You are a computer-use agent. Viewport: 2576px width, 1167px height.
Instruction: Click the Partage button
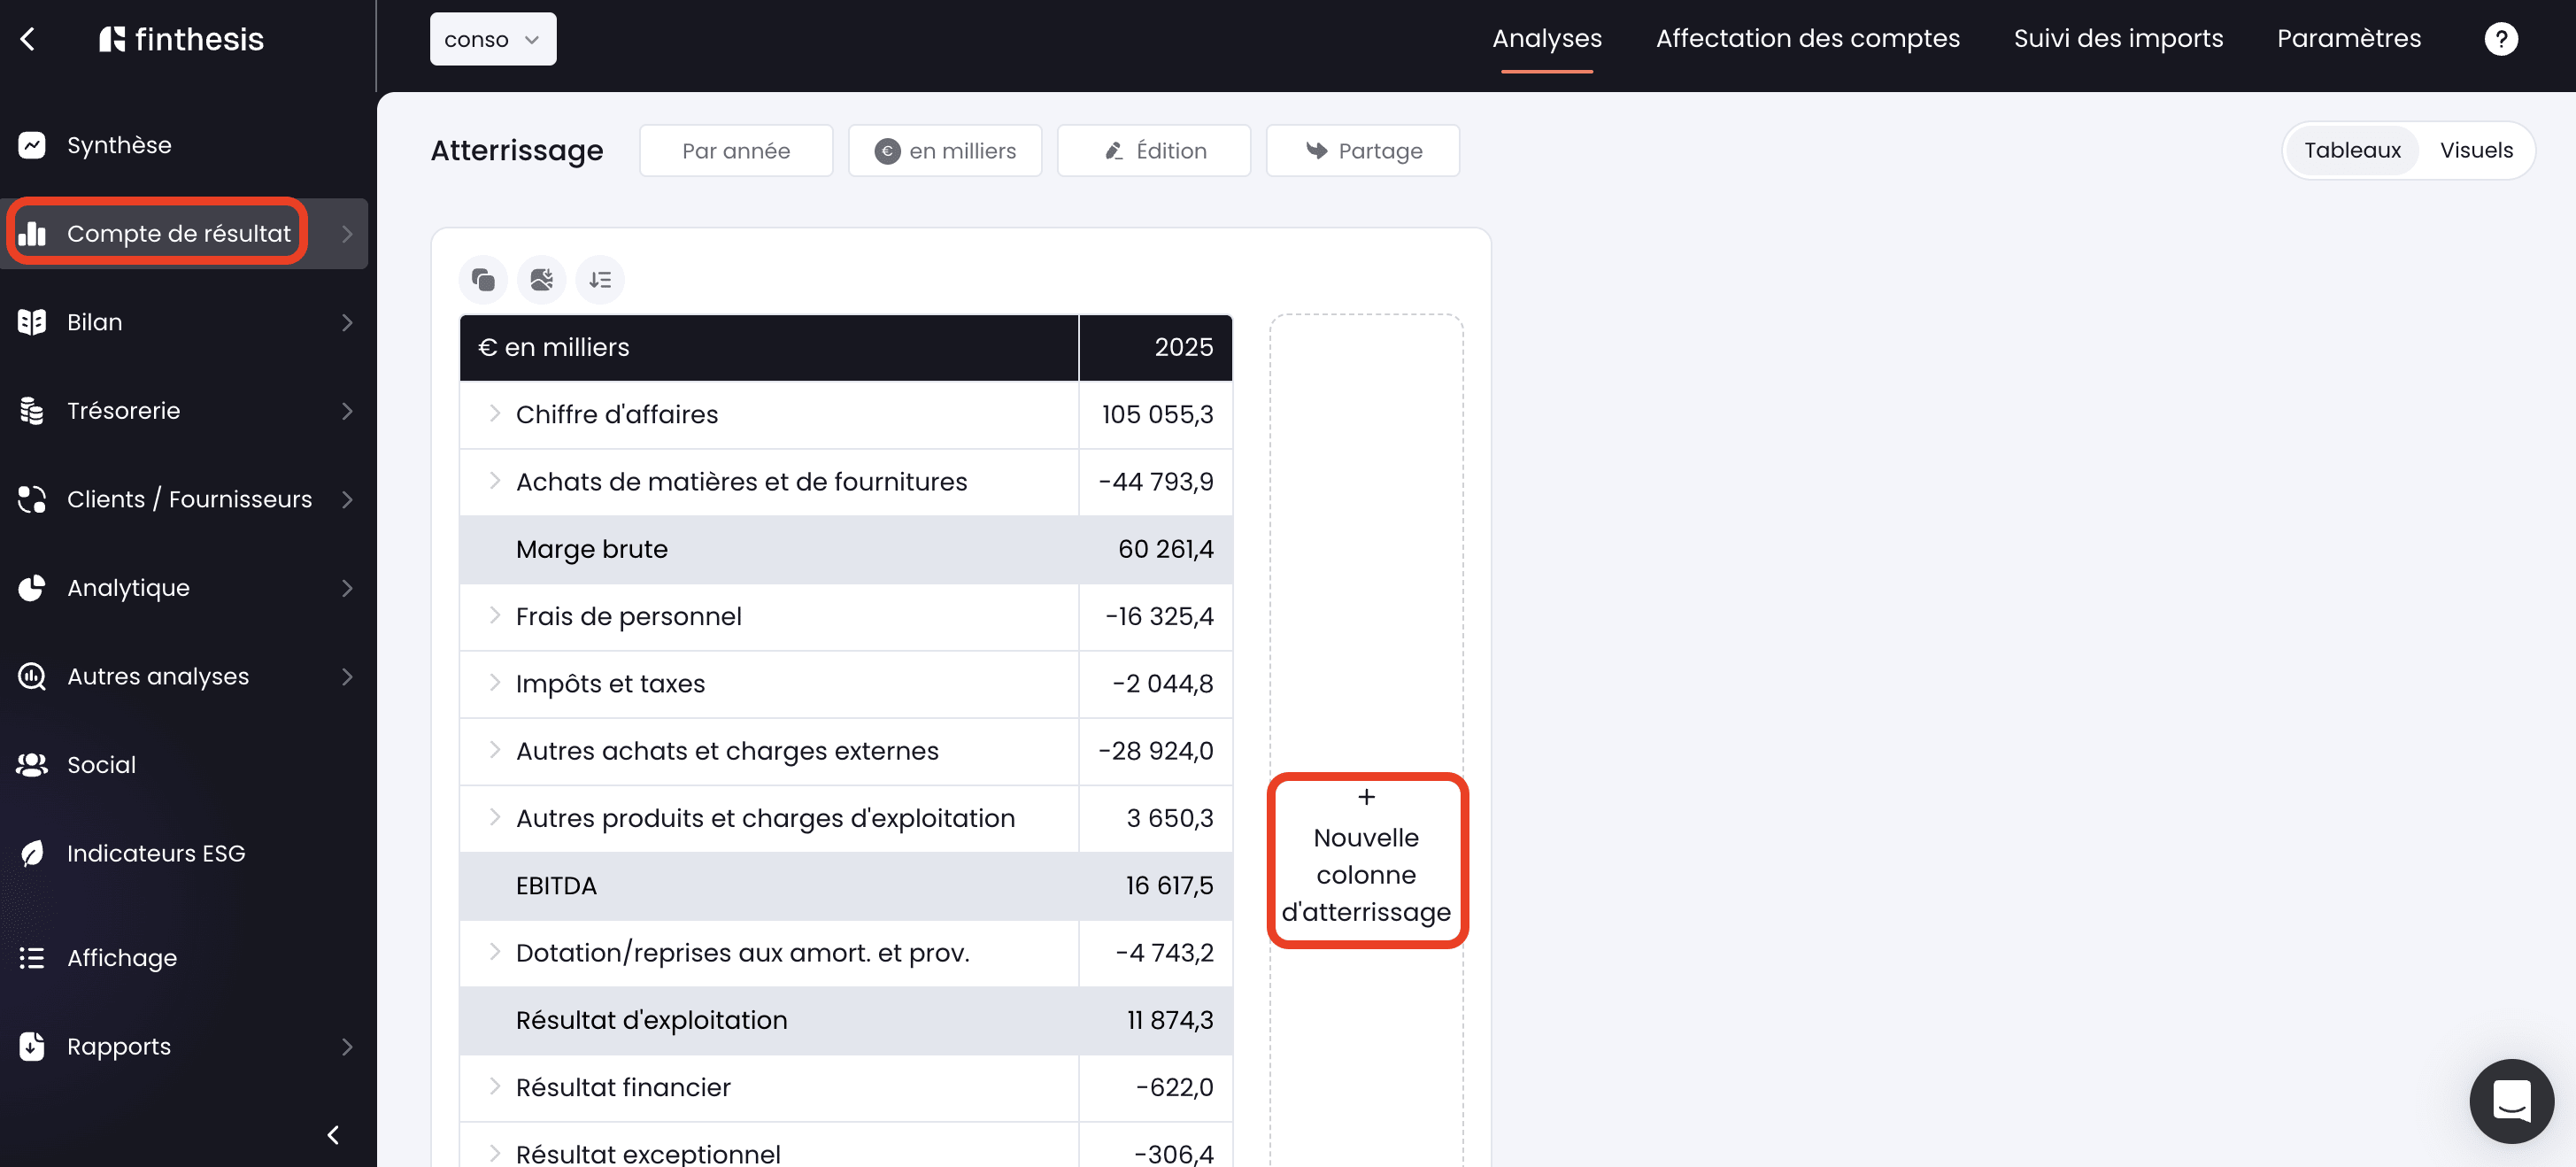click(1362, 151)
